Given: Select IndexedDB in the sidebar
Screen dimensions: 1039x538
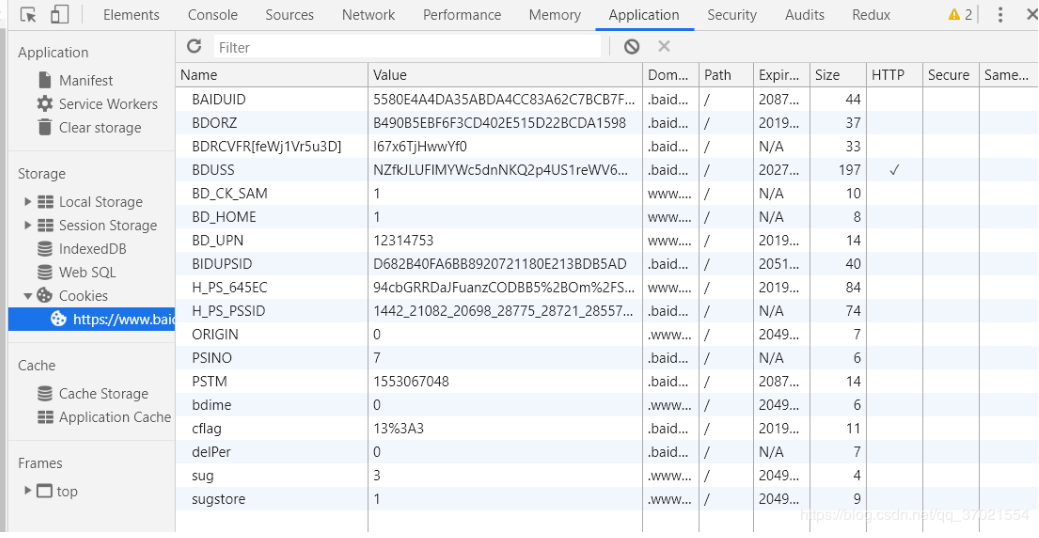Looking at the screenshot, I should [92, 249].
